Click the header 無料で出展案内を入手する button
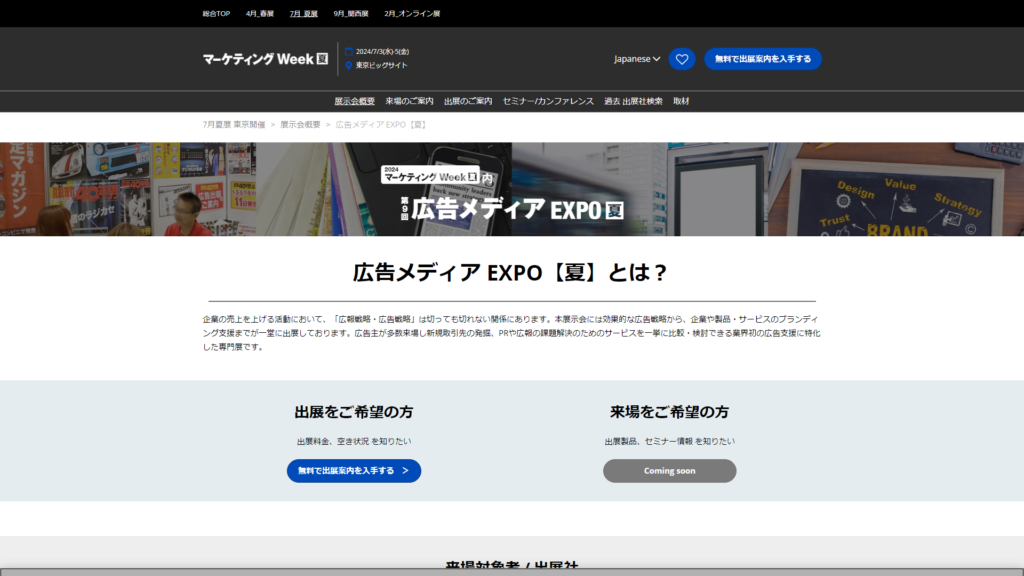The height and width of the screenshot is (576, 1024). click(x=763, y=59)
